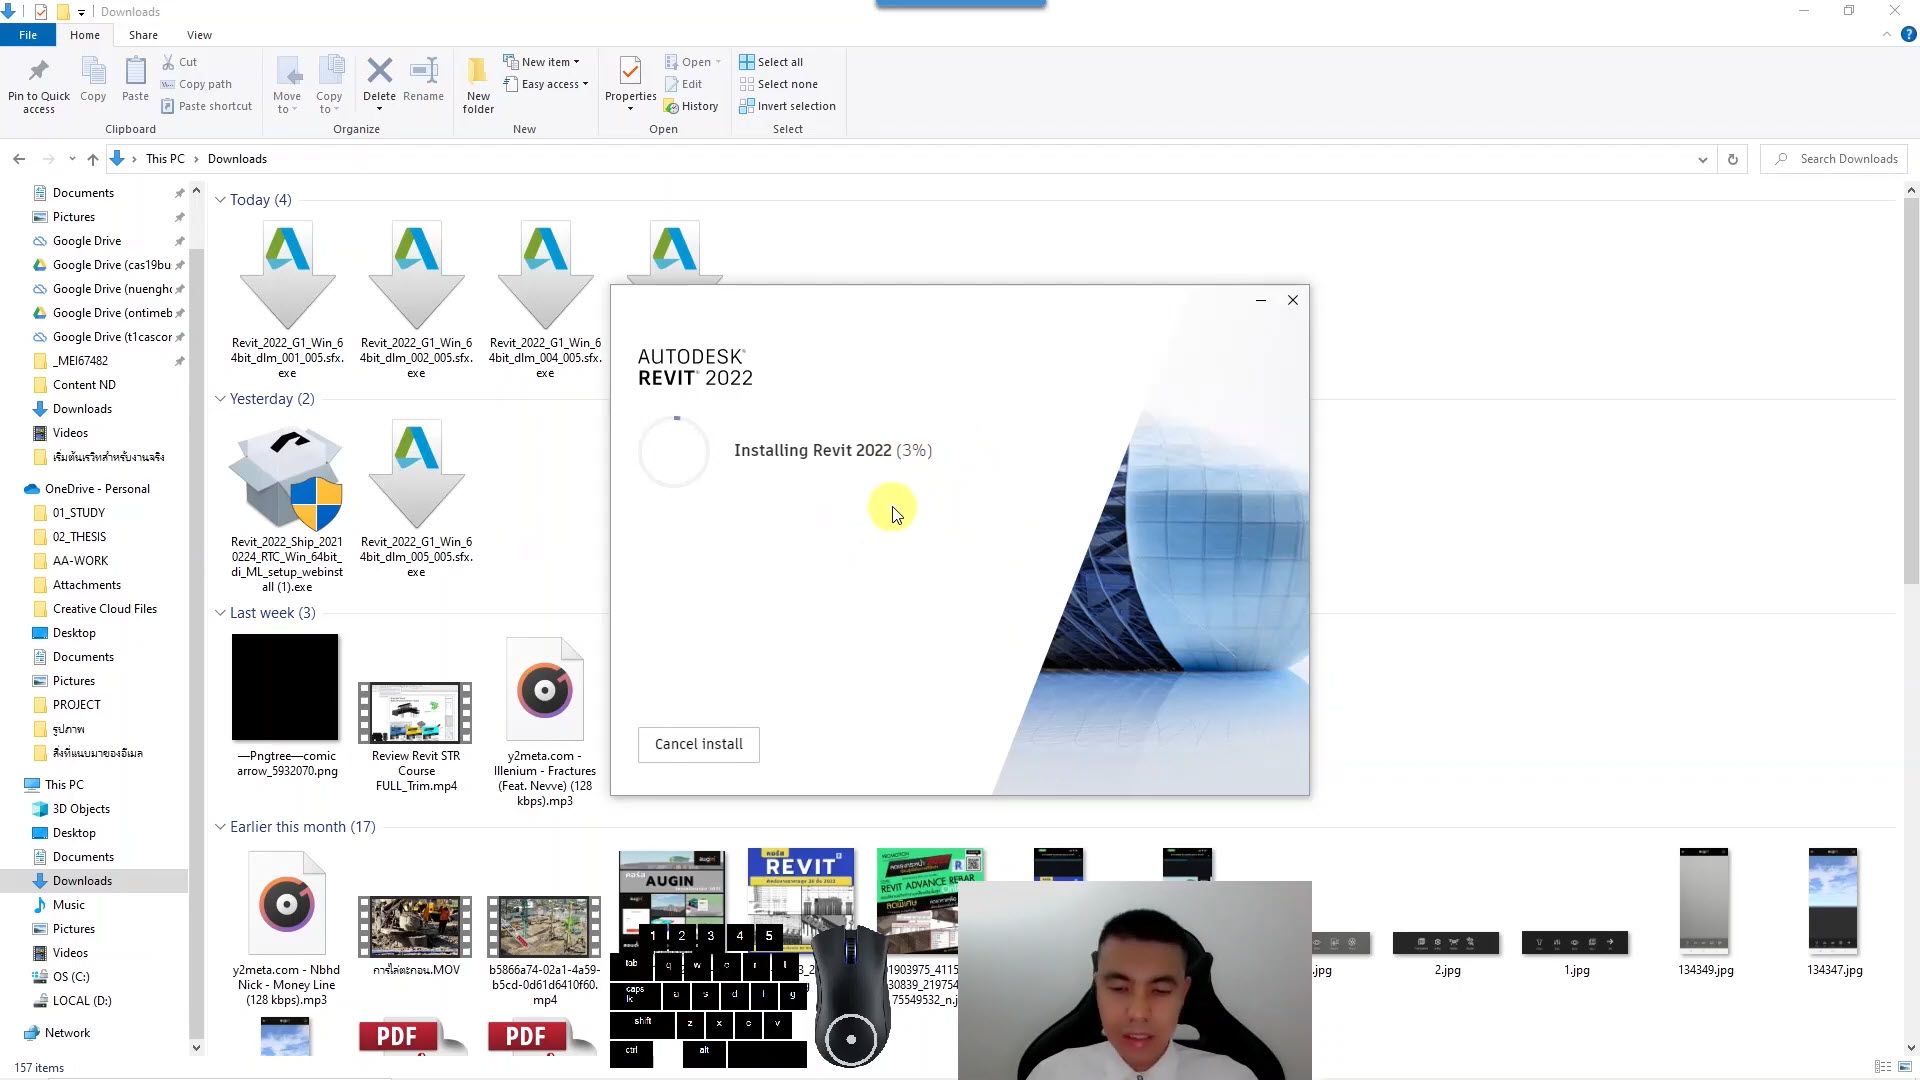The height and width of the screenshot is (1080, 1920).
Task: Open Network in navigation pane
Action: coord(67,1033)
